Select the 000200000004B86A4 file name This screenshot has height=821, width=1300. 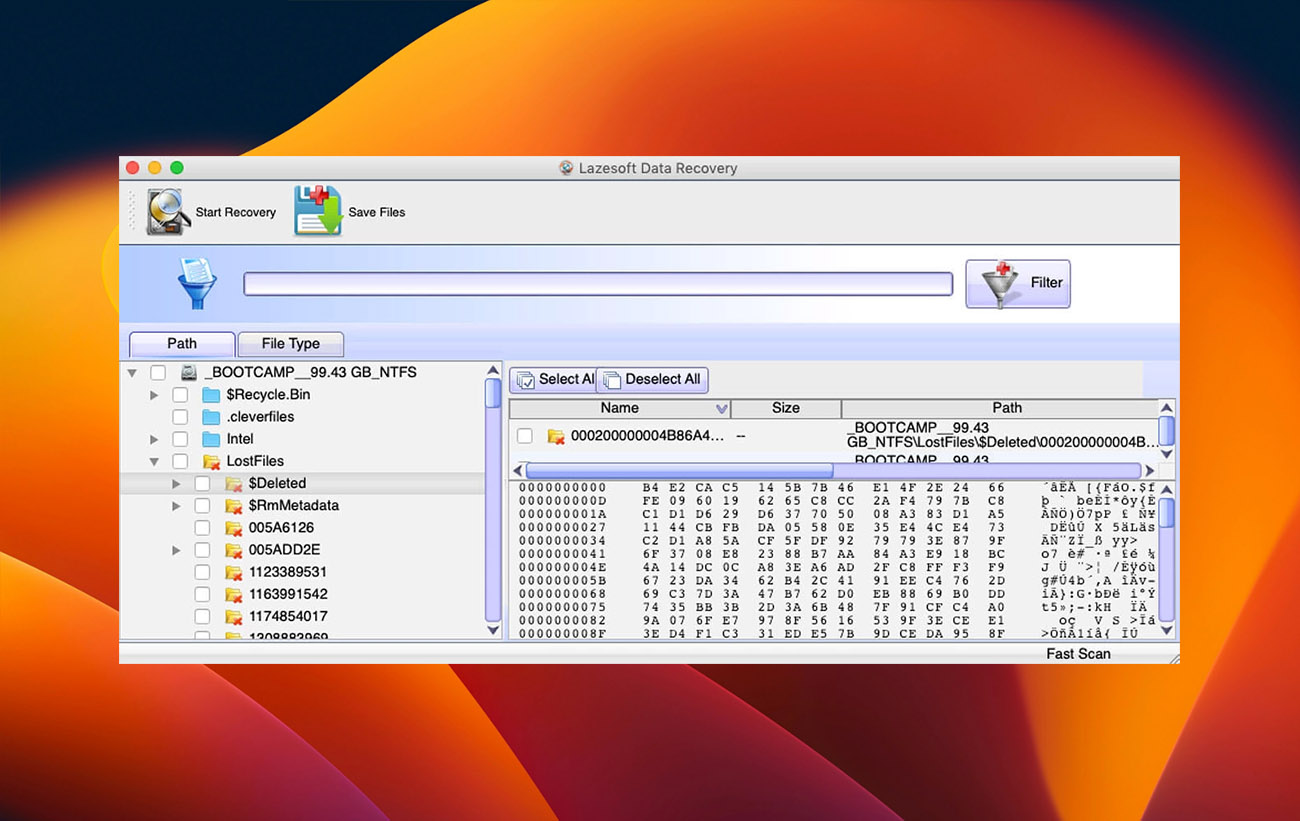(x=647, y=436)
